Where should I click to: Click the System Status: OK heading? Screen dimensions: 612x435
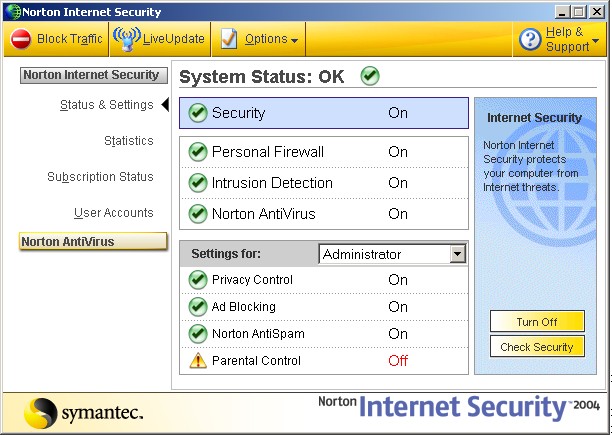262,77
